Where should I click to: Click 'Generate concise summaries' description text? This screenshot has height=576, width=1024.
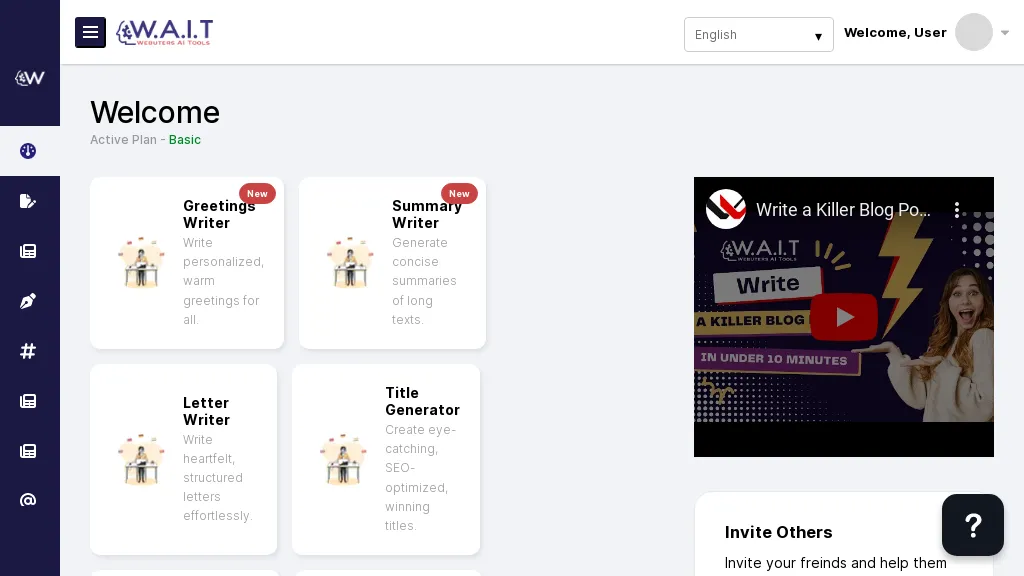(424, 281)
